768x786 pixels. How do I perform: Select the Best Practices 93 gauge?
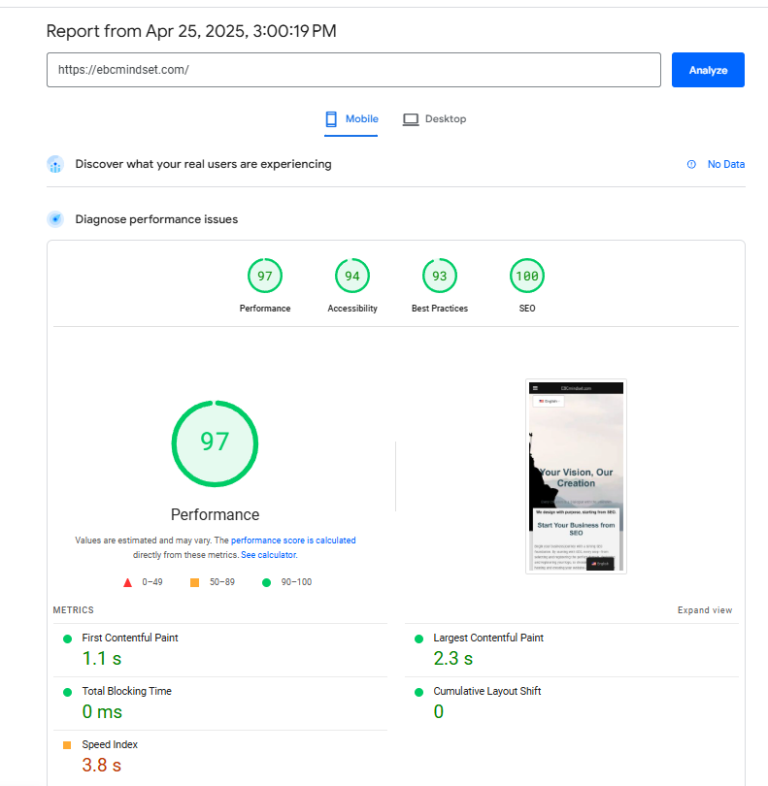[x=440, y=276]
